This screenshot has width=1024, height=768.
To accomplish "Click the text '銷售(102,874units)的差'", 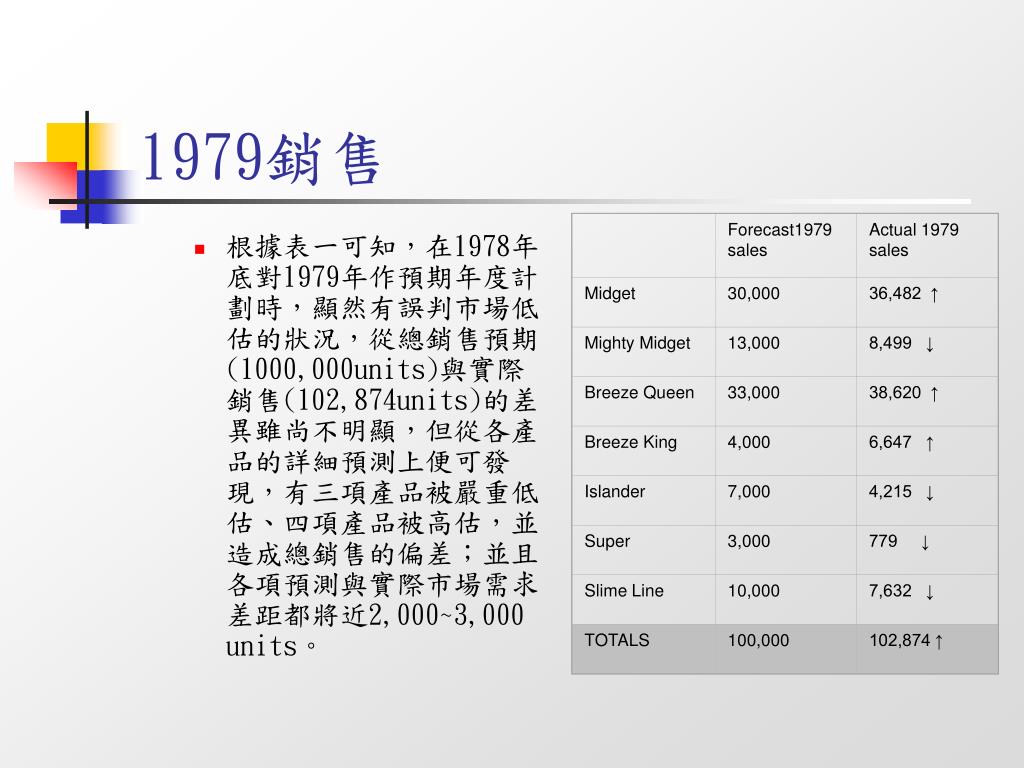I will [x=382, y=400].
